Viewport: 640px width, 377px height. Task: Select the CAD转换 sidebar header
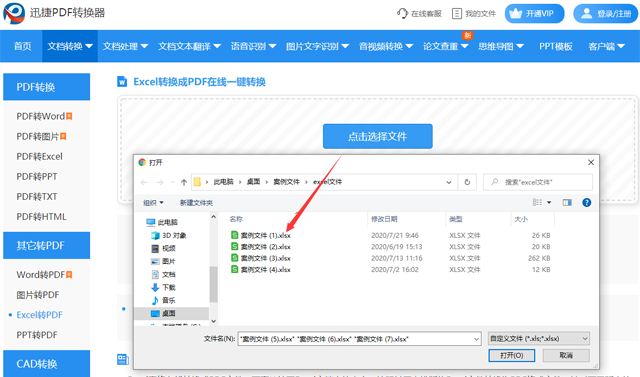(x=47, y=363)
